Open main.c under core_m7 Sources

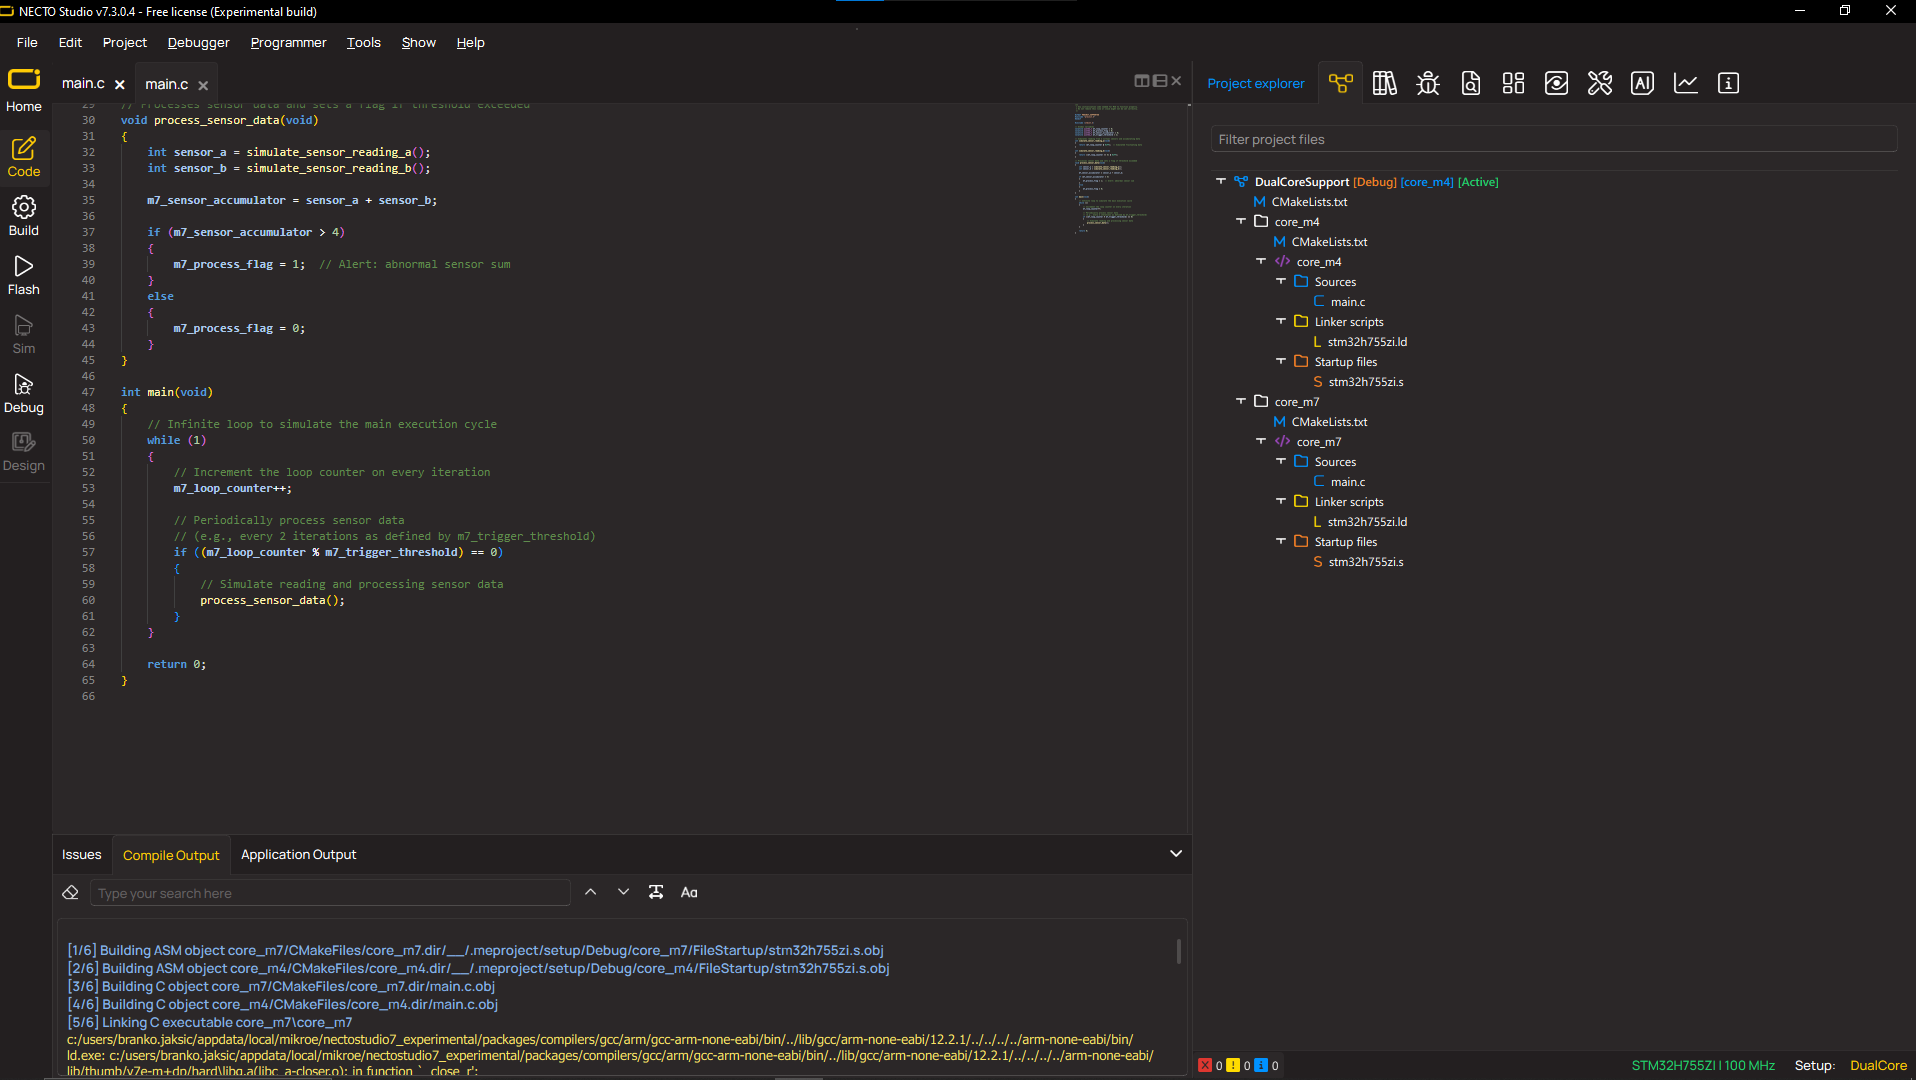coord(1348,482)
